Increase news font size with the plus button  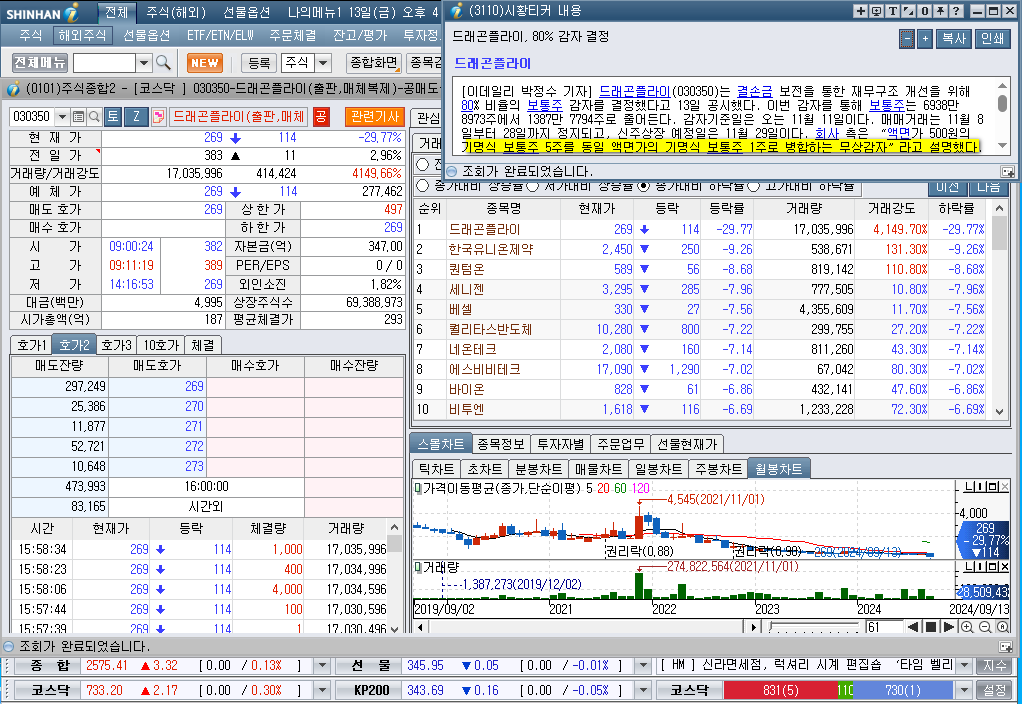pyautogui.click(x=925, y=38)
